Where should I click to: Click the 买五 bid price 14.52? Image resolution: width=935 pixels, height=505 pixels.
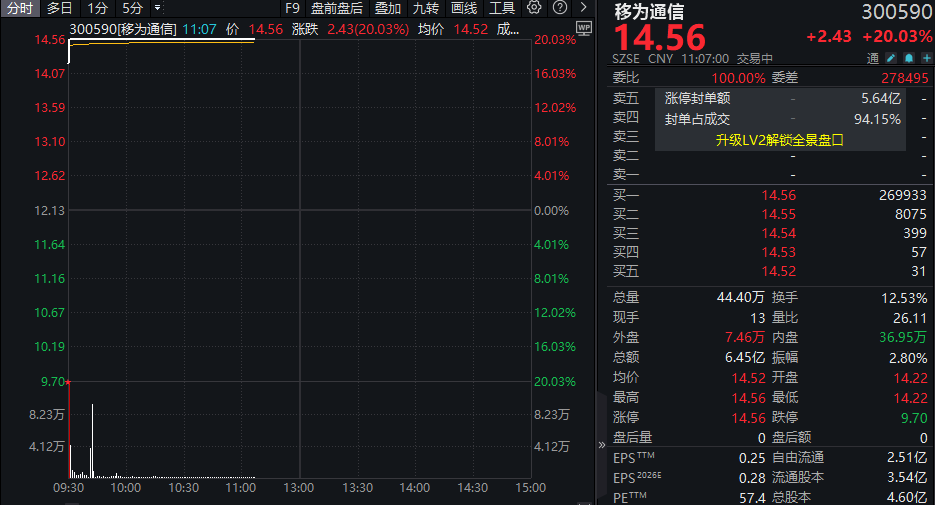point(778,271)
